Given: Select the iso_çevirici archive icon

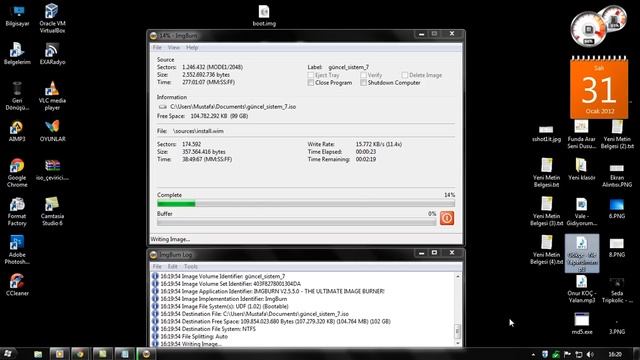Looking at the screenshot, I should (52, 169).
